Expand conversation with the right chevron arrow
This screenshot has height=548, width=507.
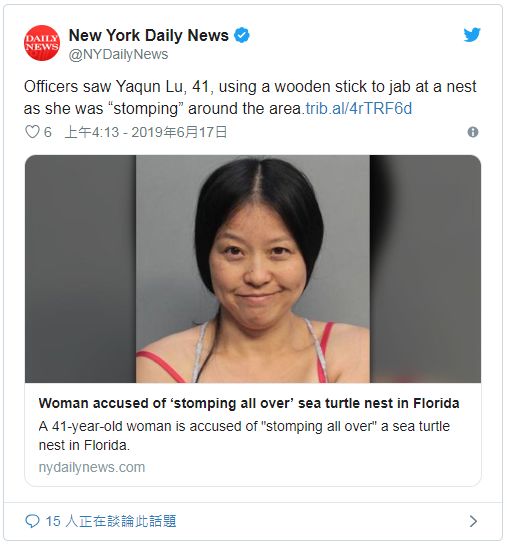tap(473, 521)
